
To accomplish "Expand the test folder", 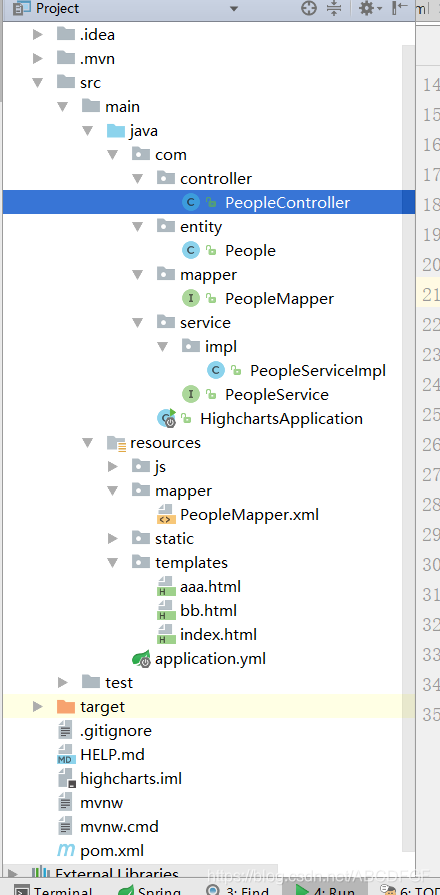I will (x=63, y=683).
